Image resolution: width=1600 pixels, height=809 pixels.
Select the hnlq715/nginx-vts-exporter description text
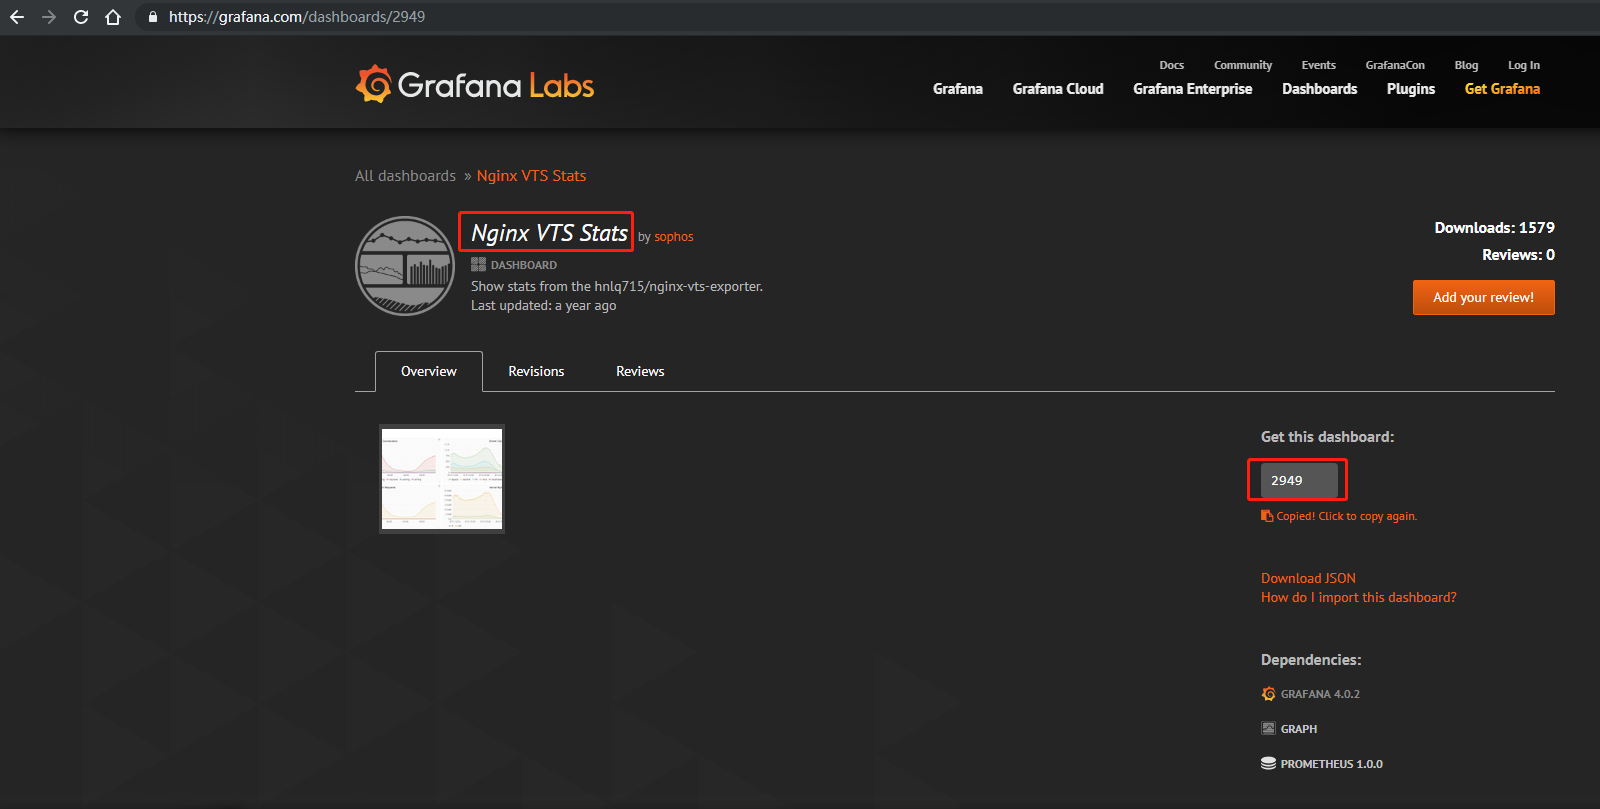pyautogui.click(x=617, y=286)
